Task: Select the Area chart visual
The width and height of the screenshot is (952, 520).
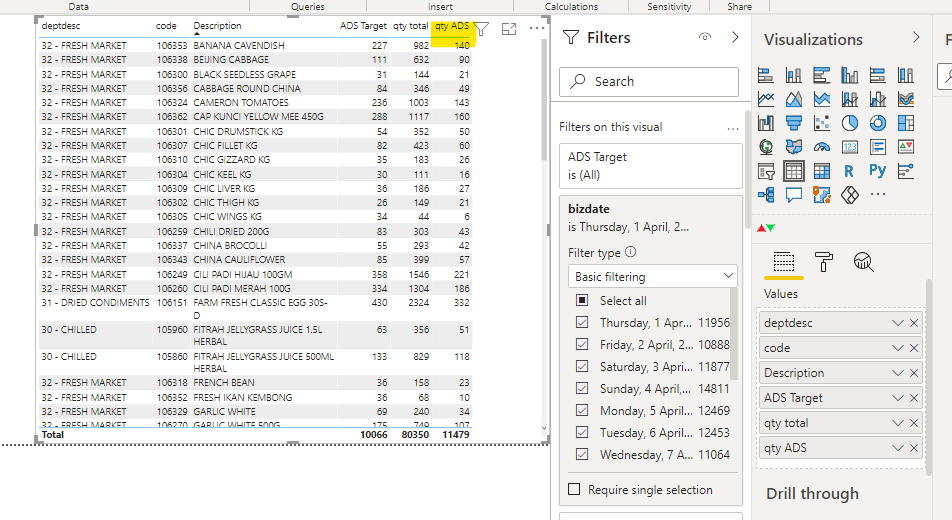Action: 794,99
